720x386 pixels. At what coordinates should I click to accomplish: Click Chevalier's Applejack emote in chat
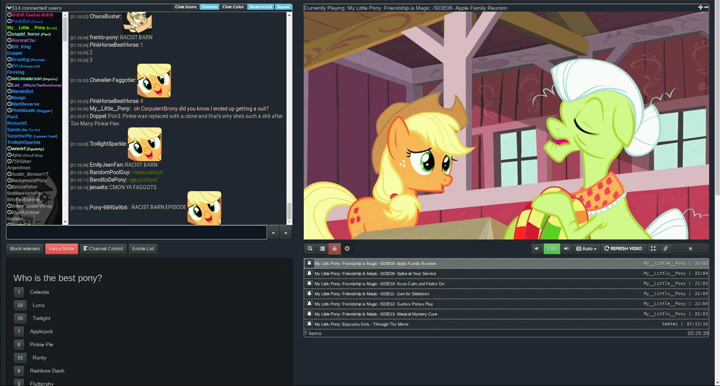point(154,80)
